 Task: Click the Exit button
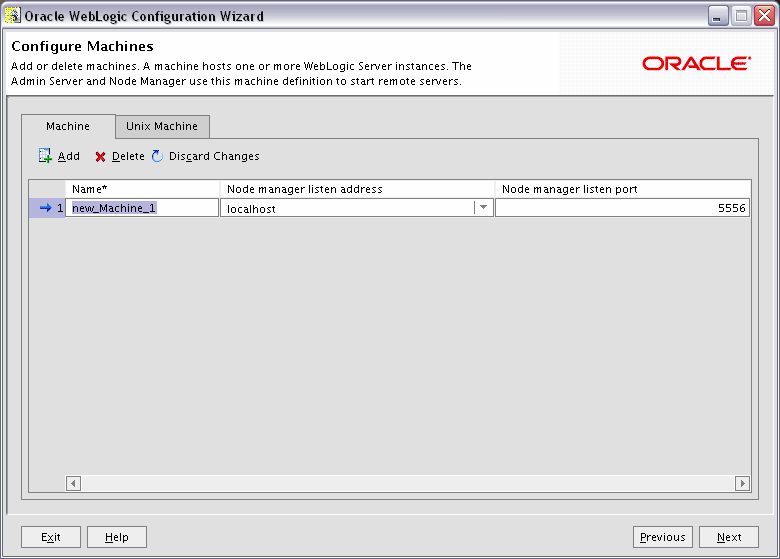pyautogui.click(x=51, y=537)
